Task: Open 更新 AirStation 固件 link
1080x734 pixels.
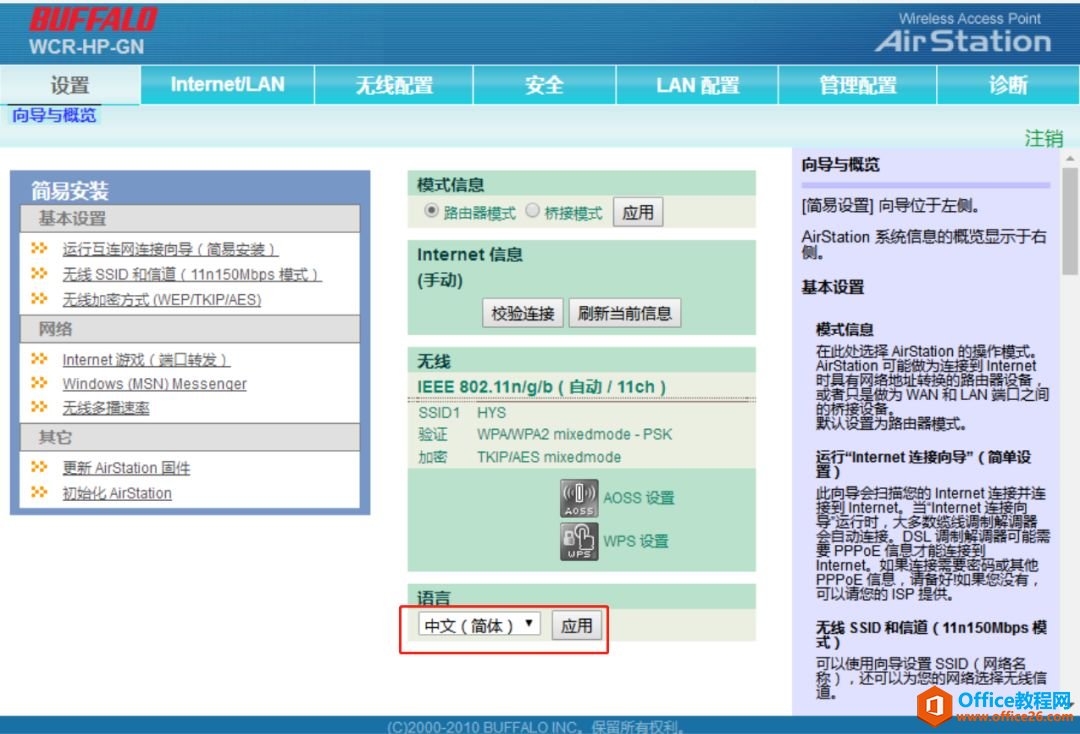Action: (x=126, y=468)
